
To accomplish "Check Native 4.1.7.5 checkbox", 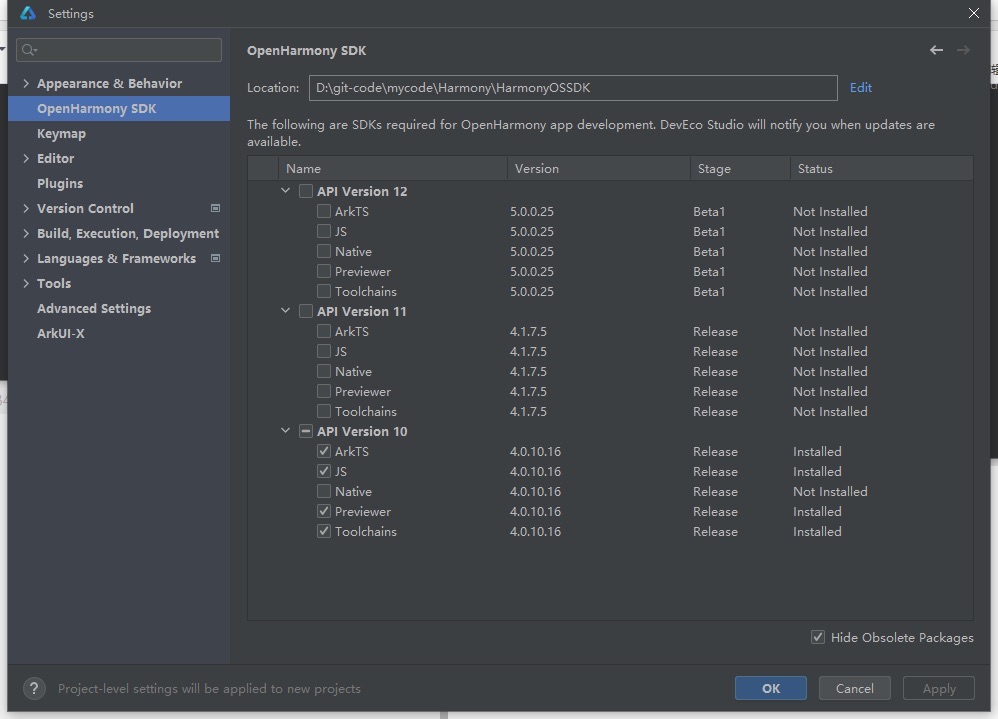I will coord(324,371).
